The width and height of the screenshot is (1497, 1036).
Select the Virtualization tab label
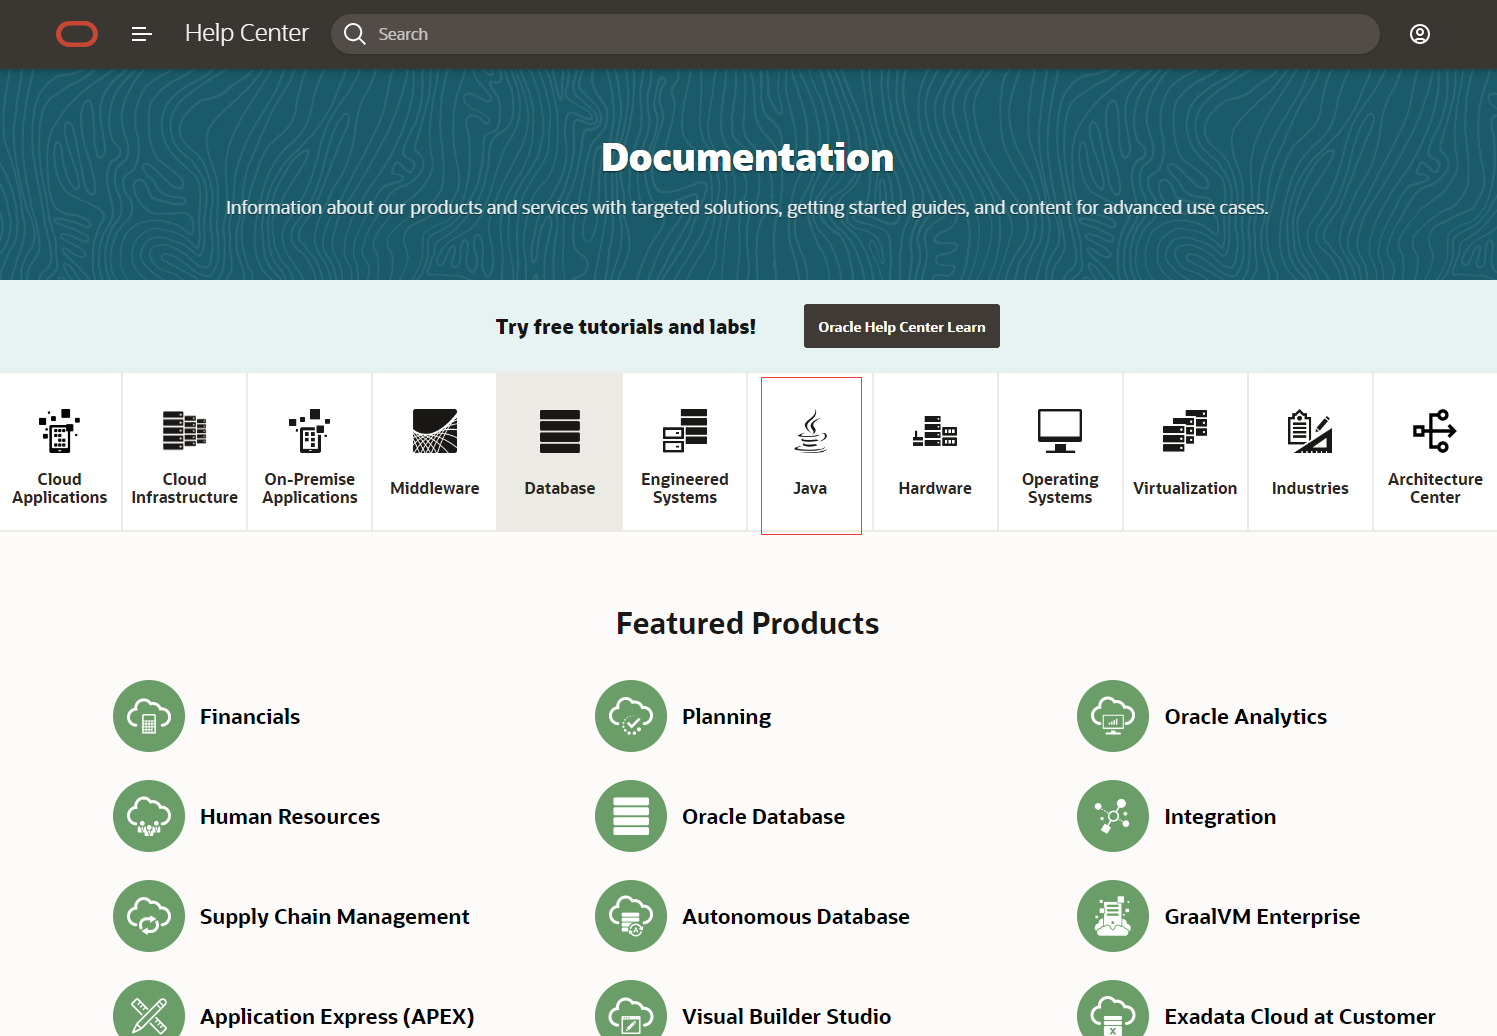coord(1185,488)
